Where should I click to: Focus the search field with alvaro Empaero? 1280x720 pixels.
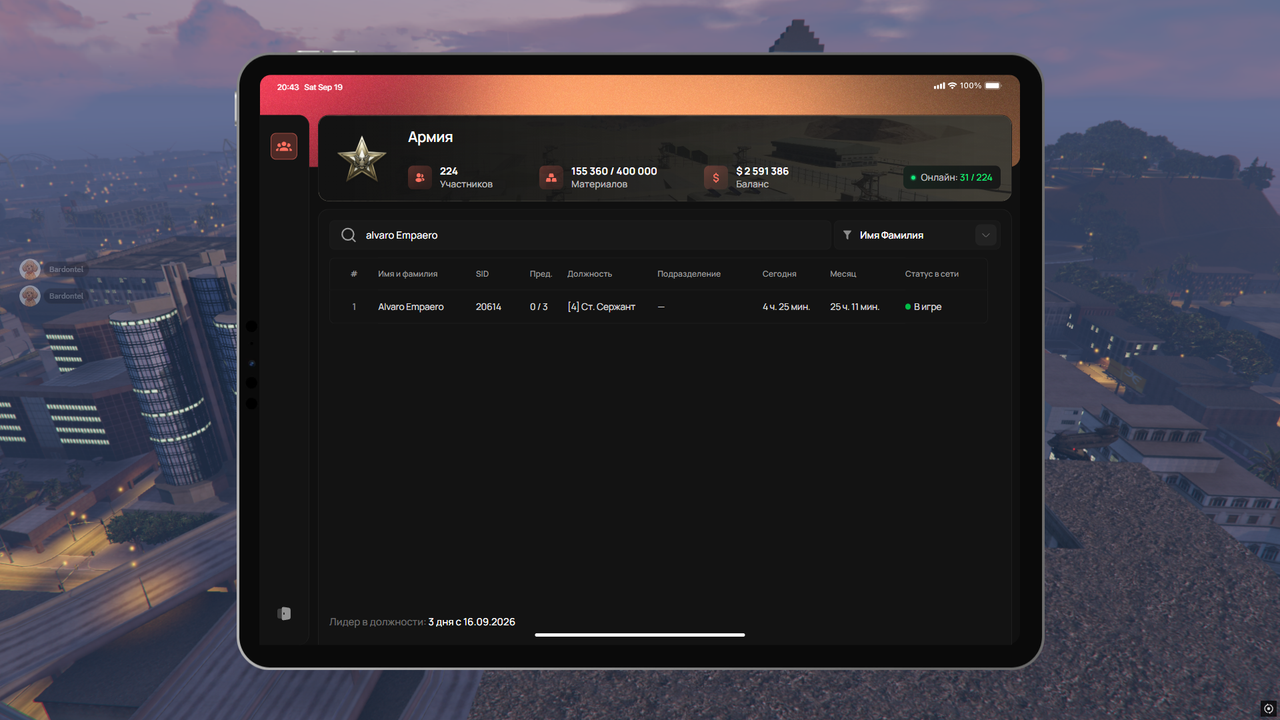[x=581, y=235]
